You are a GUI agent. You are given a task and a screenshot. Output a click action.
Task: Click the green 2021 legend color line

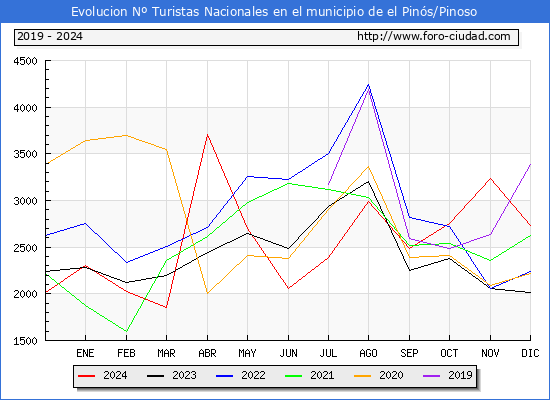point(294,376)
